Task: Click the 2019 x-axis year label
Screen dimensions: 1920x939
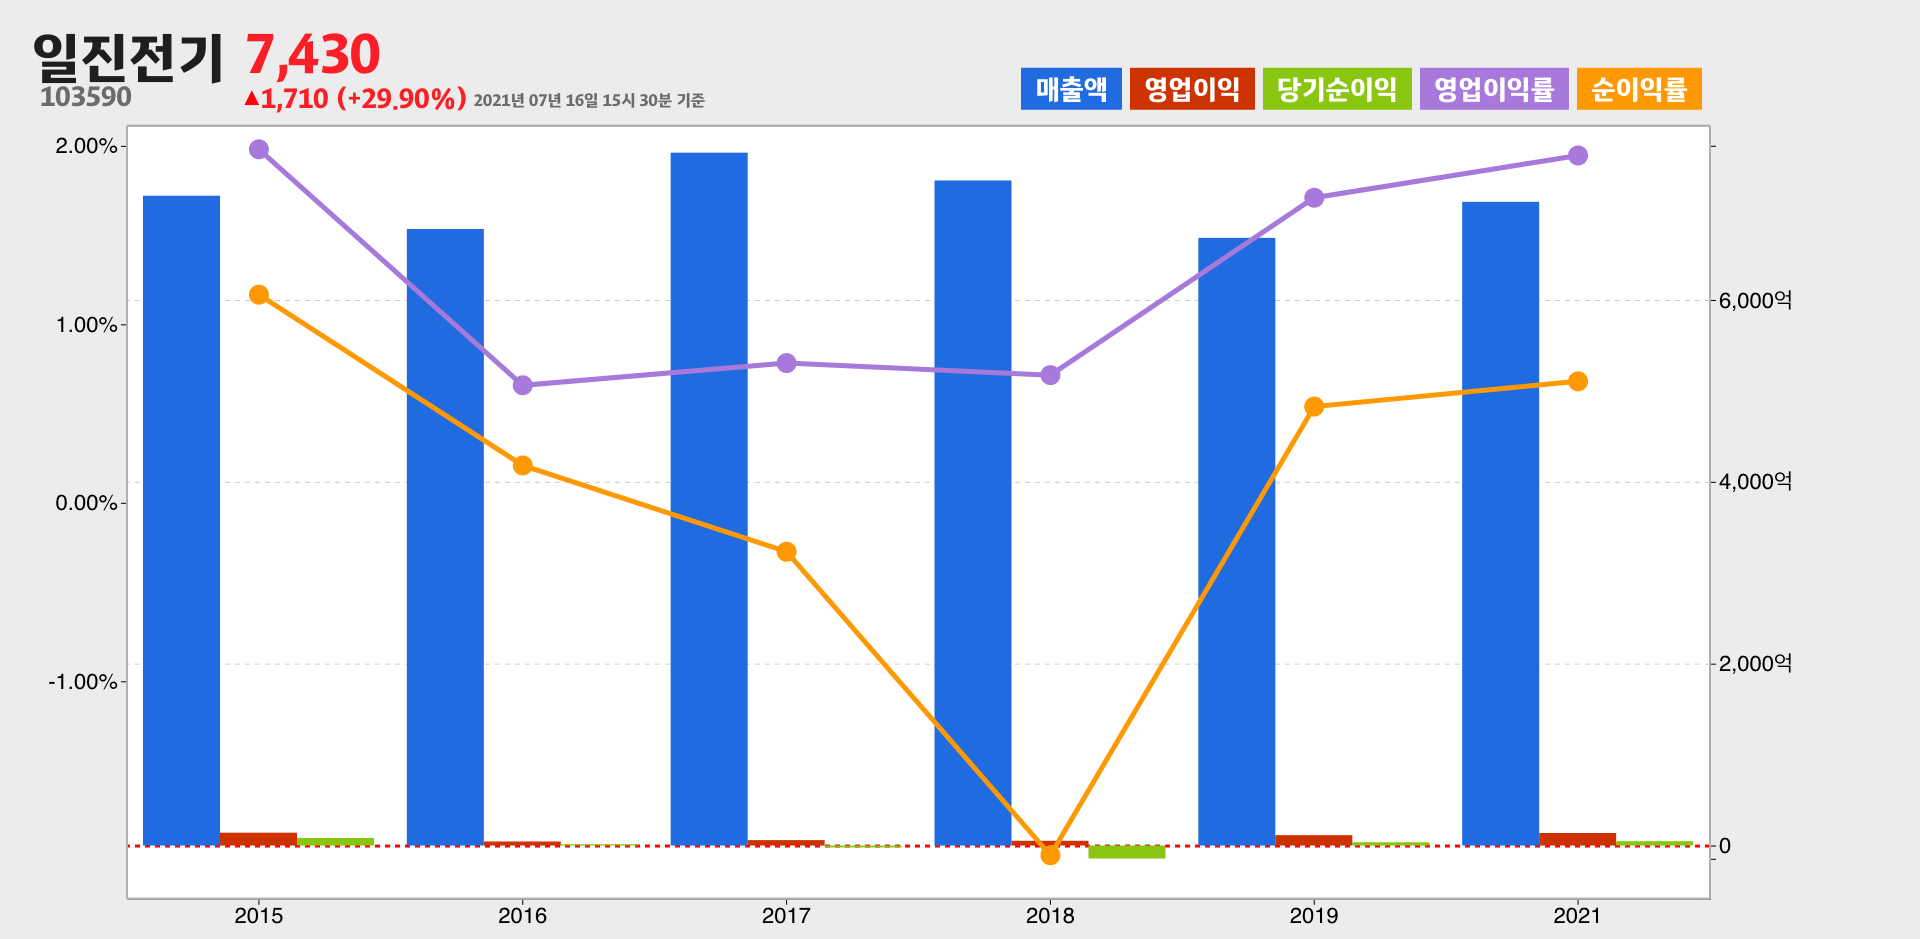Action: (x=1314, y=915)
